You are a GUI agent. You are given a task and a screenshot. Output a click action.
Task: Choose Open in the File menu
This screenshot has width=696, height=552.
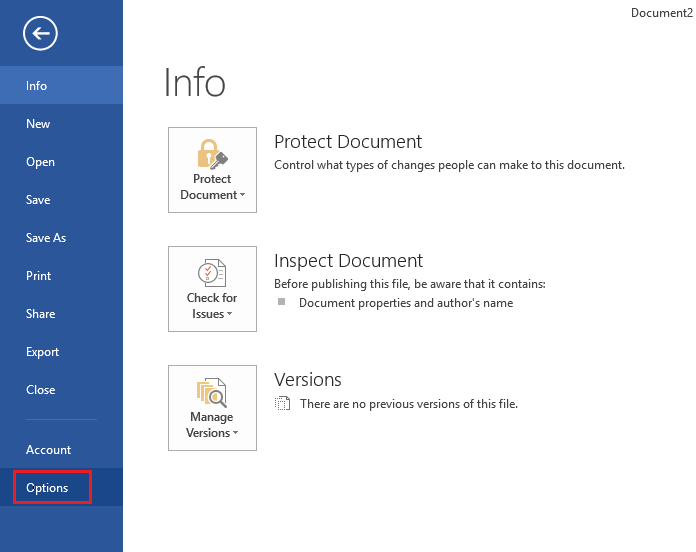point(61,162)
